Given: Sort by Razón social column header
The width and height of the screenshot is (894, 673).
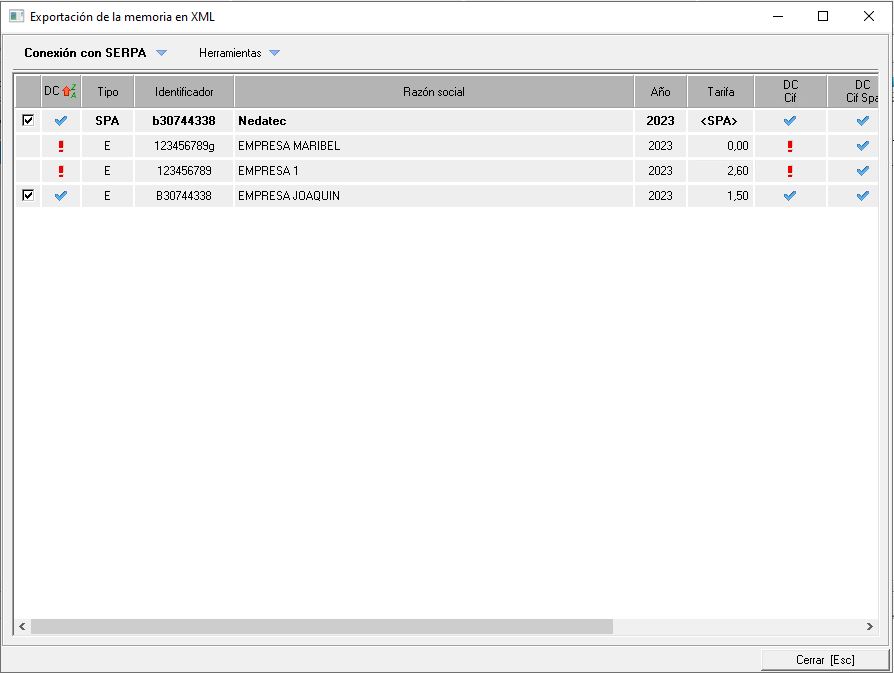Looking at the screenshot, I should tap(433, 92).
